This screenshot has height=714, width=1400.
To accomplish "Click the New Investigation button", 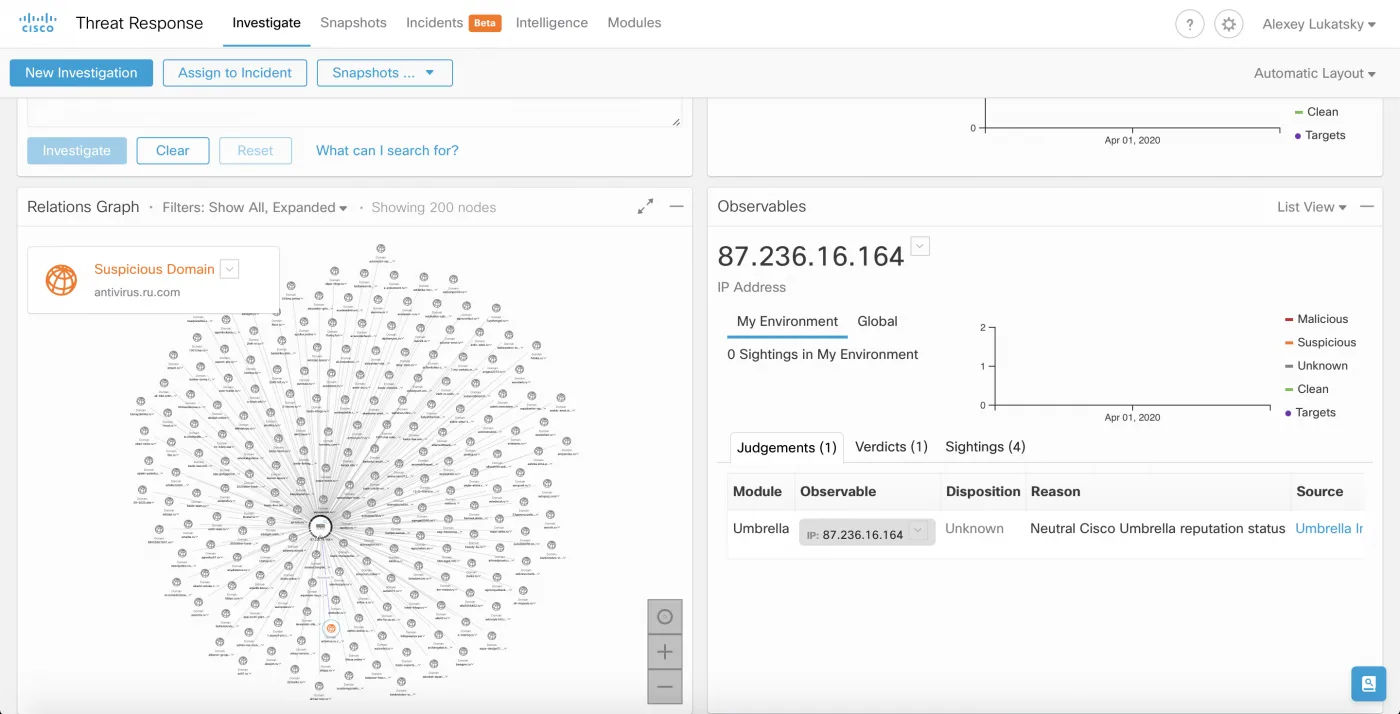I will click(x=81, y=73).
